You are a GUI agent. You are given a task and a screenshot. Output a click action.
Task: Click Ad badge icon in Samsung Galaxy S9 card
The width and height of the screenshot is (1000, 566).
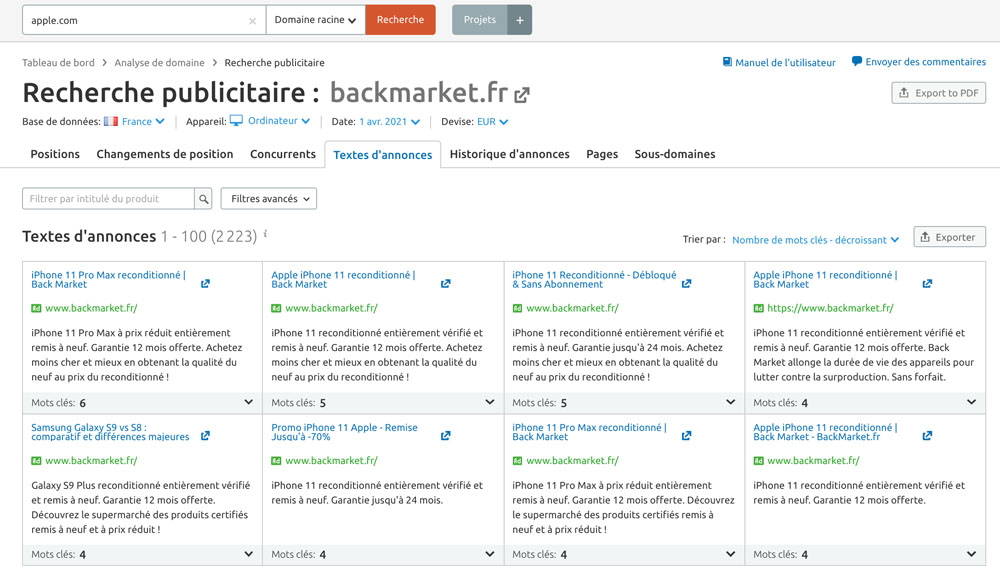click(36, 461)
